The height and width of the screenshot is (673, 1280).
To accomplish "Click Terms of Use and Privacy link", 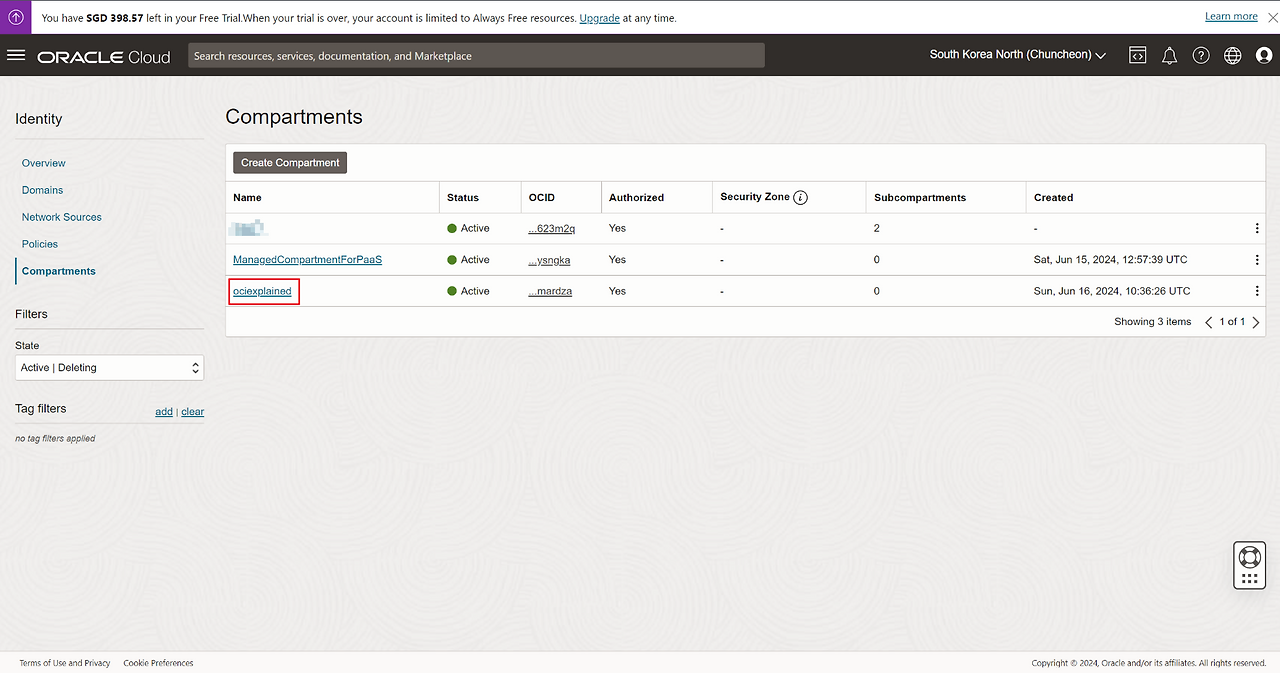I will (65, 663).
